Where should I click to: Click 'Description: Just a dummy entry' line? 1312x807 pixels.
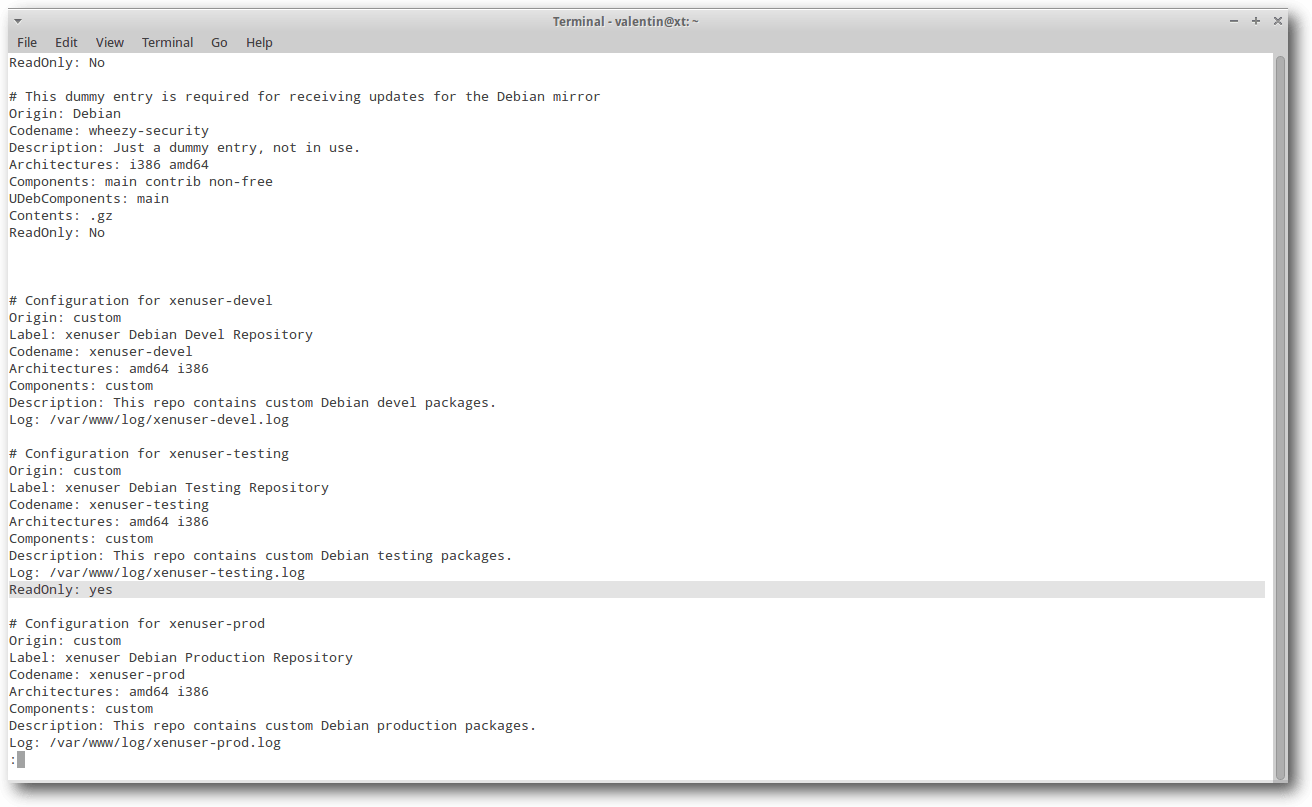point(185,147)
